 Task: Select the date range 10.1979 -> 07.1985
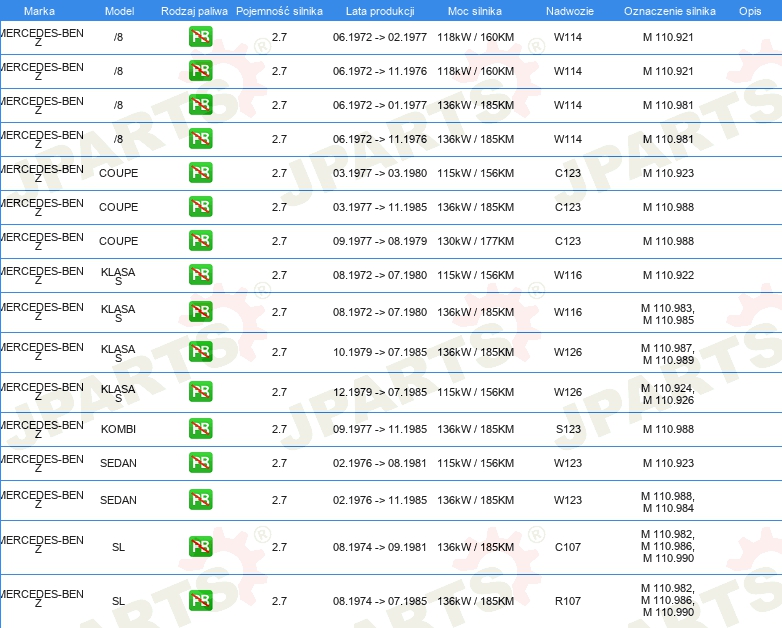(x=380, y=352)
